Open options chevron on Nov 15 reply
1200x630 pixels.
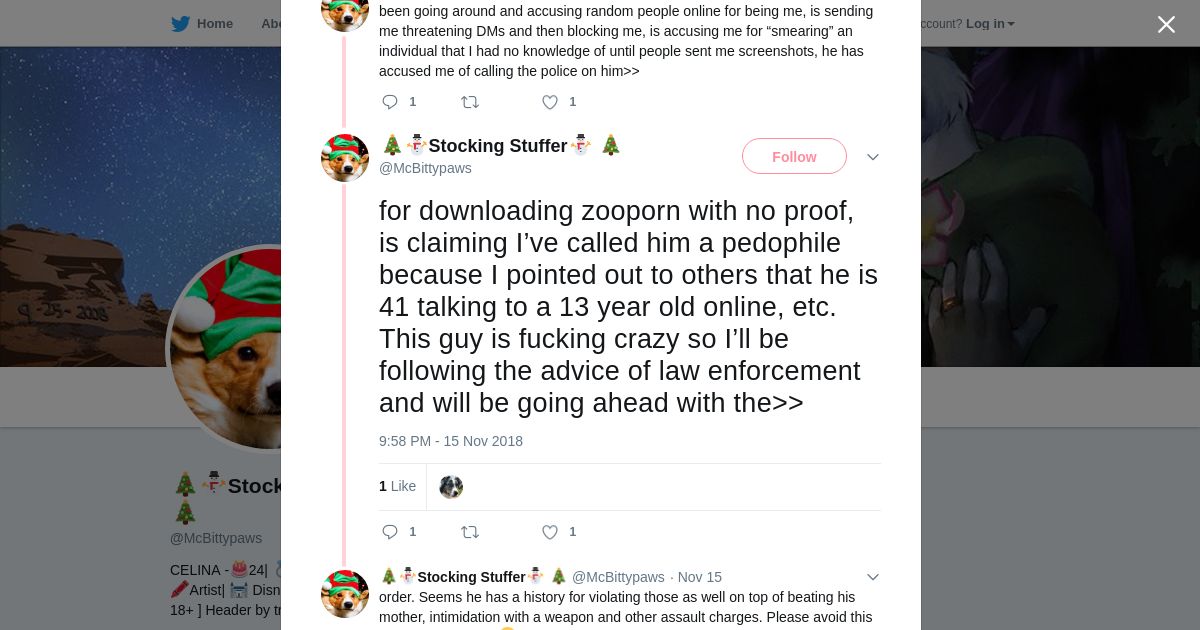[873, 577]
